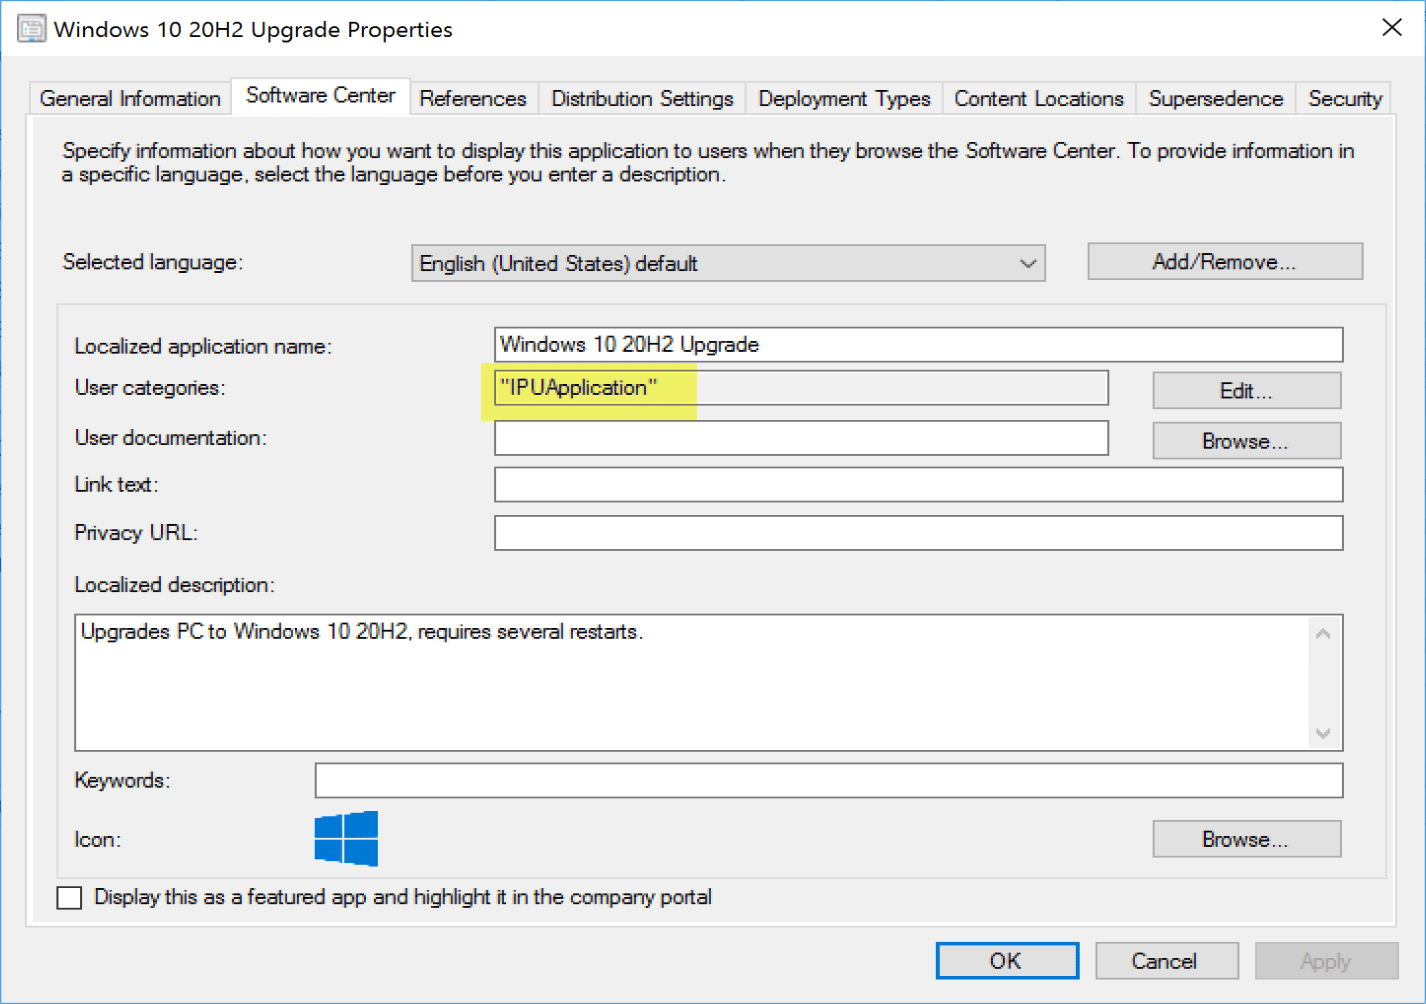Go to the Deployment Types tab

pos(844,99)
